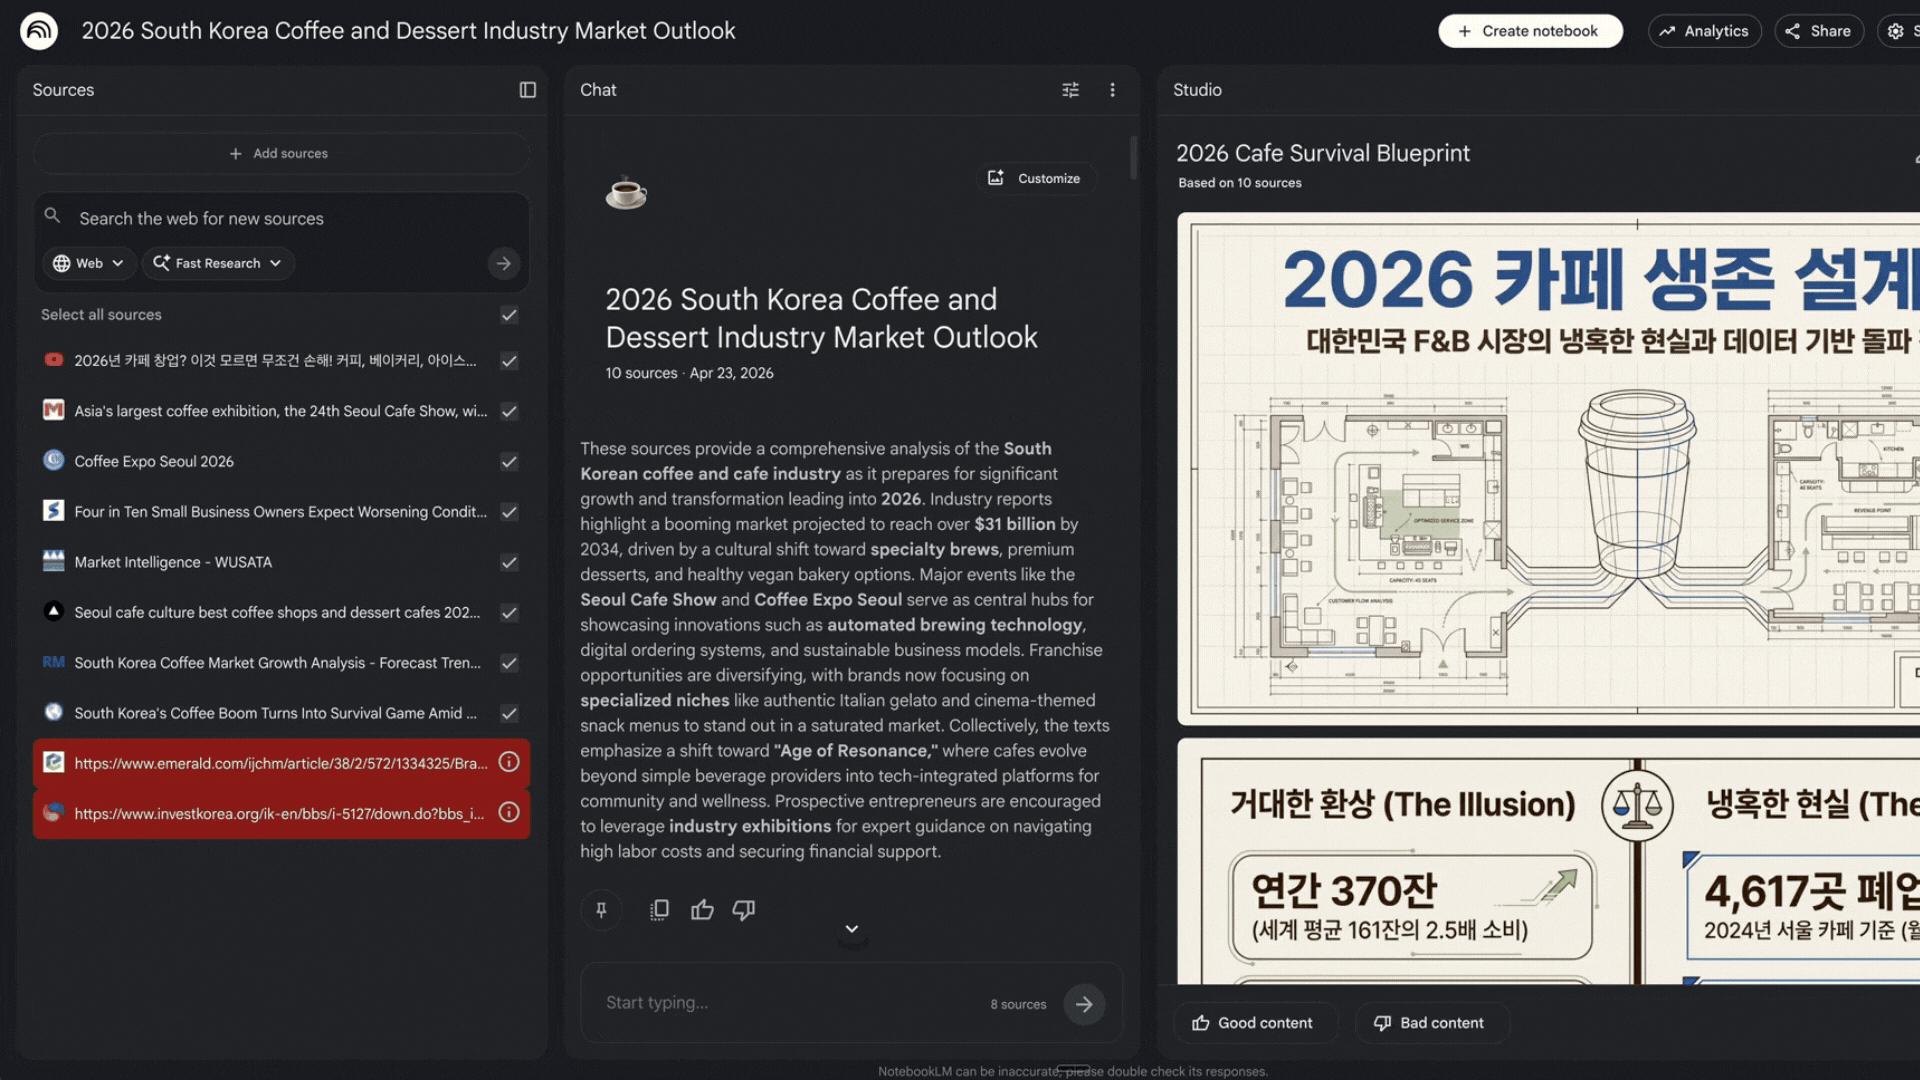Click the South Korea Coffee Market Growth source icon
Screen dimensions: 1920x1080
54,662
